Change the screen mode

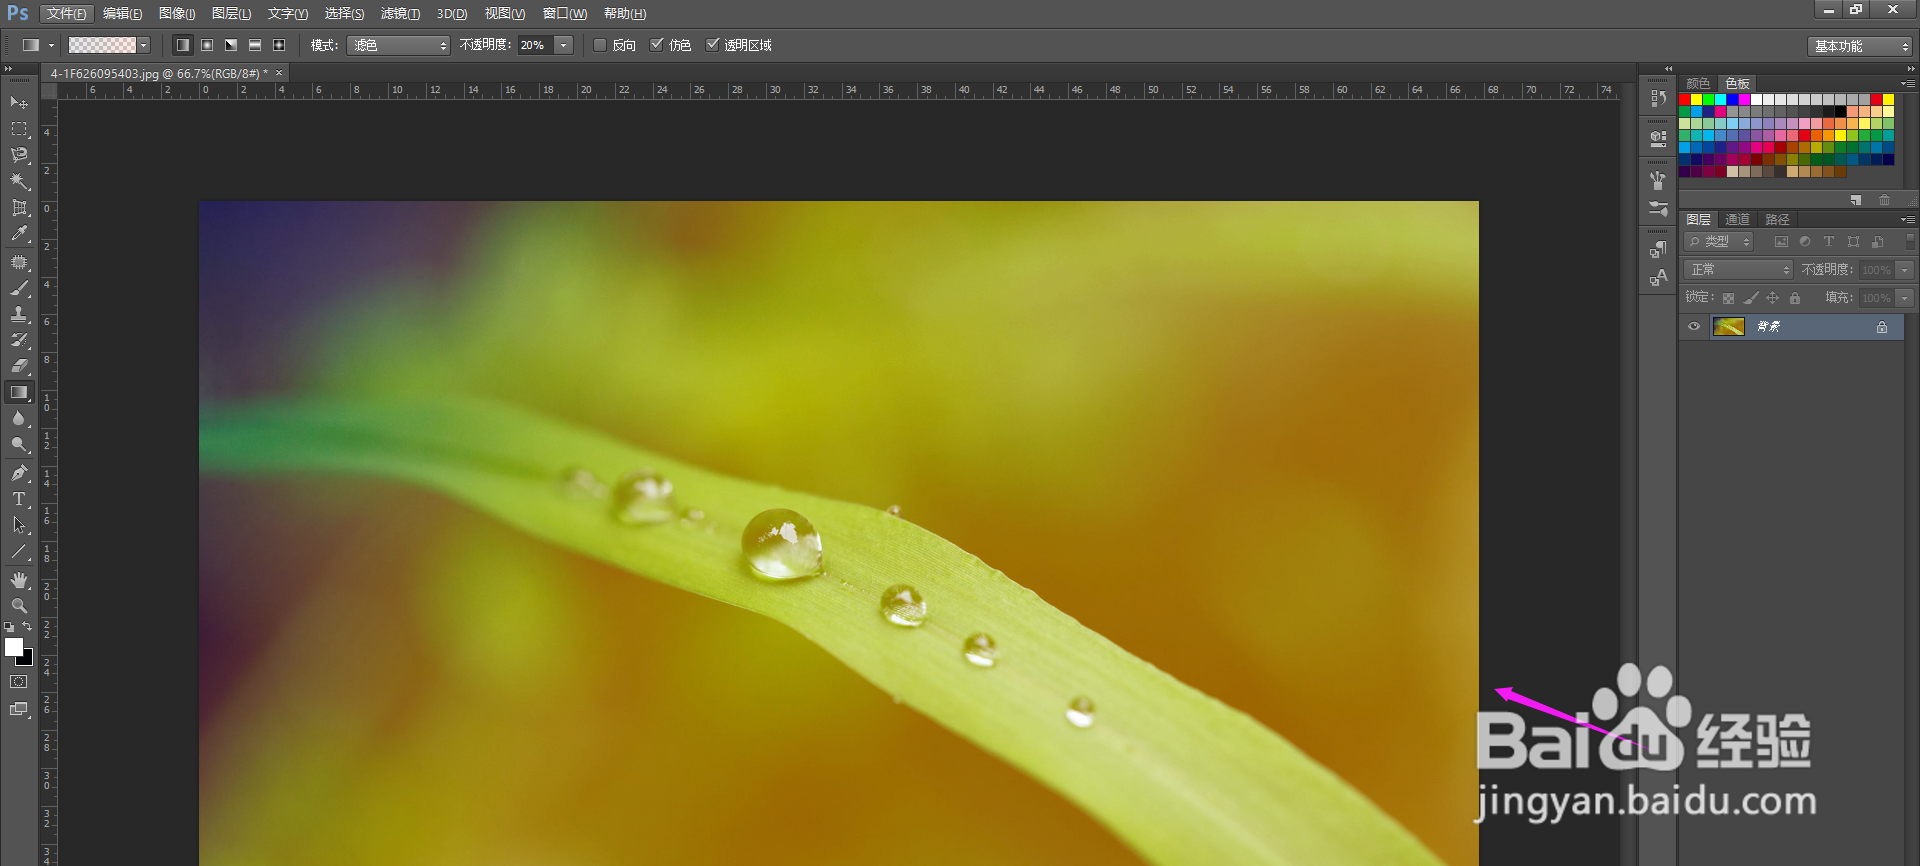[19, 709]
